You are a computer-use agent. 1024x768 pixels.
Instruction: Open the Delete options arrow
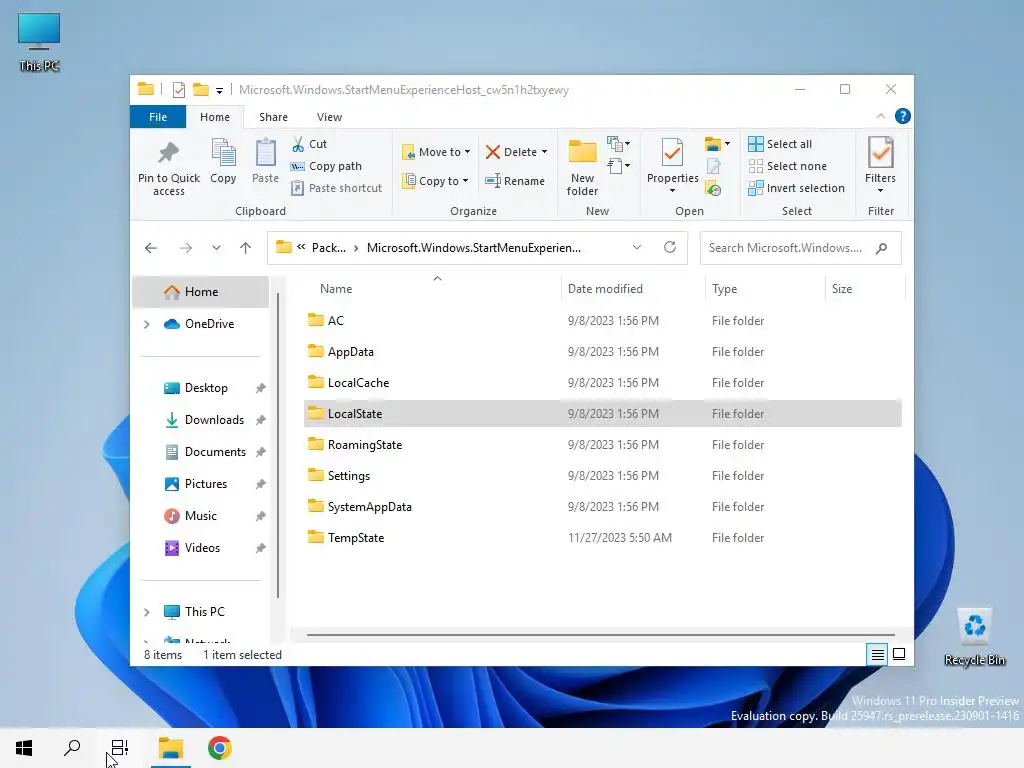pos(544,152)
